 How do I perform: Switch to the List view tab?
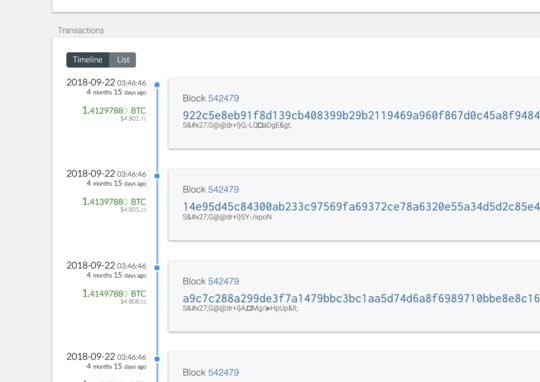[x=123, y=60]
